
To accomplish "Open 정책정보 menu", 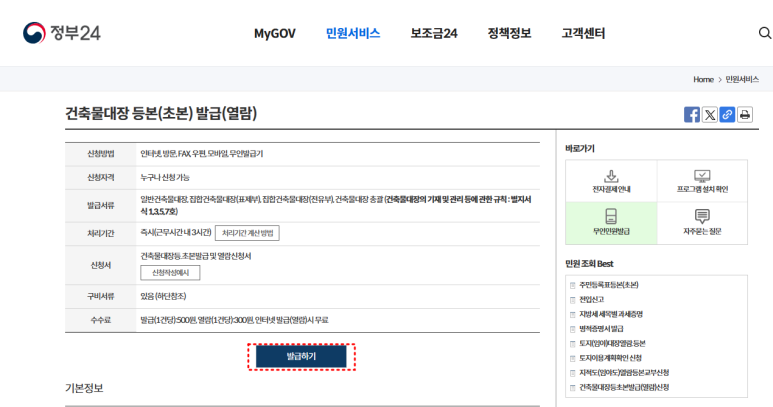I will (x=509, y=34).
